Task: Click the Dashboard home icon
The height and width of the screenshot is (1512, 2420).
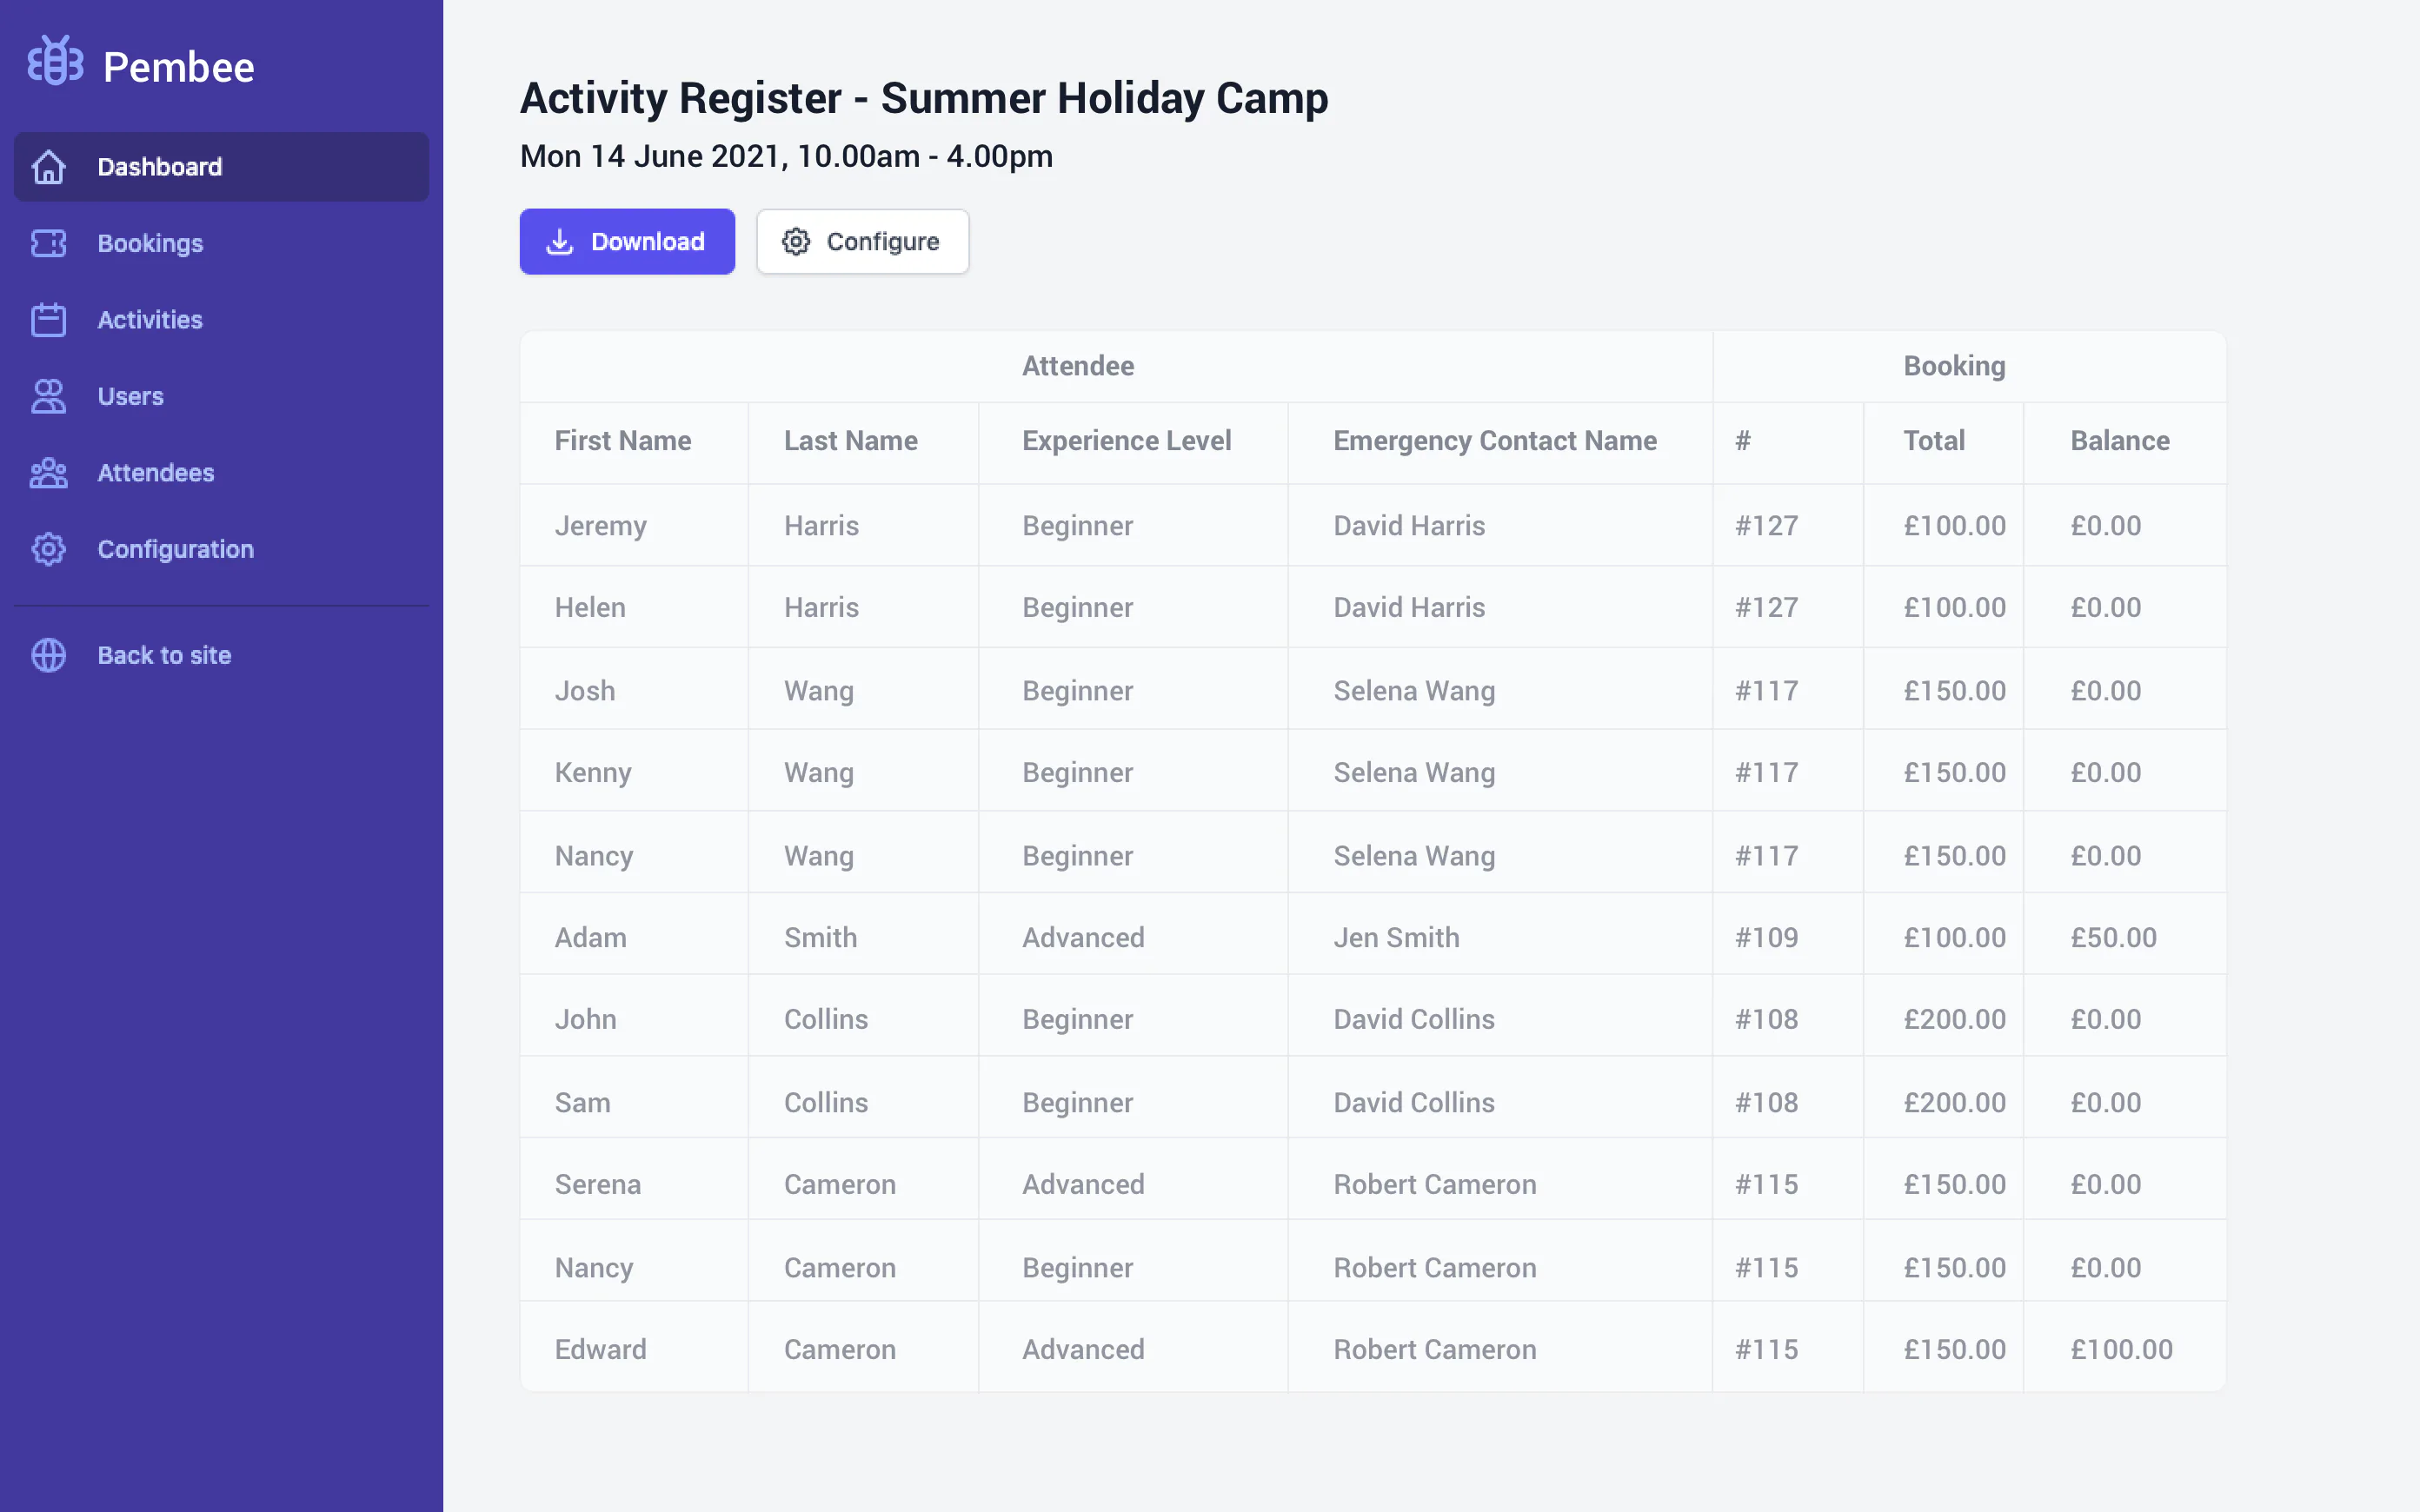Action: coord(48,167)
